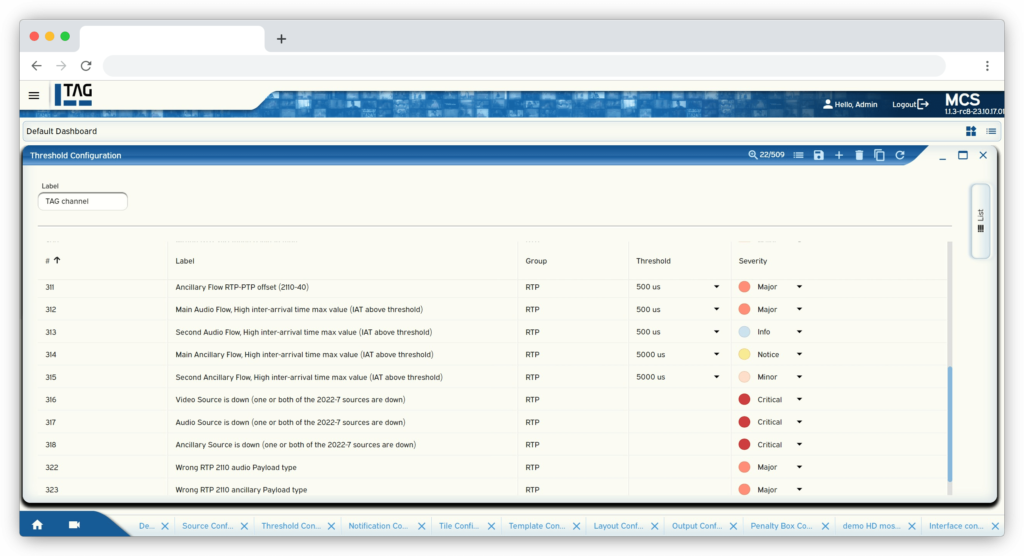Viewport: 1024px width, 556px height.
Task: Open severity dropdown for row 316 Critical
Action: coord(799,399)
